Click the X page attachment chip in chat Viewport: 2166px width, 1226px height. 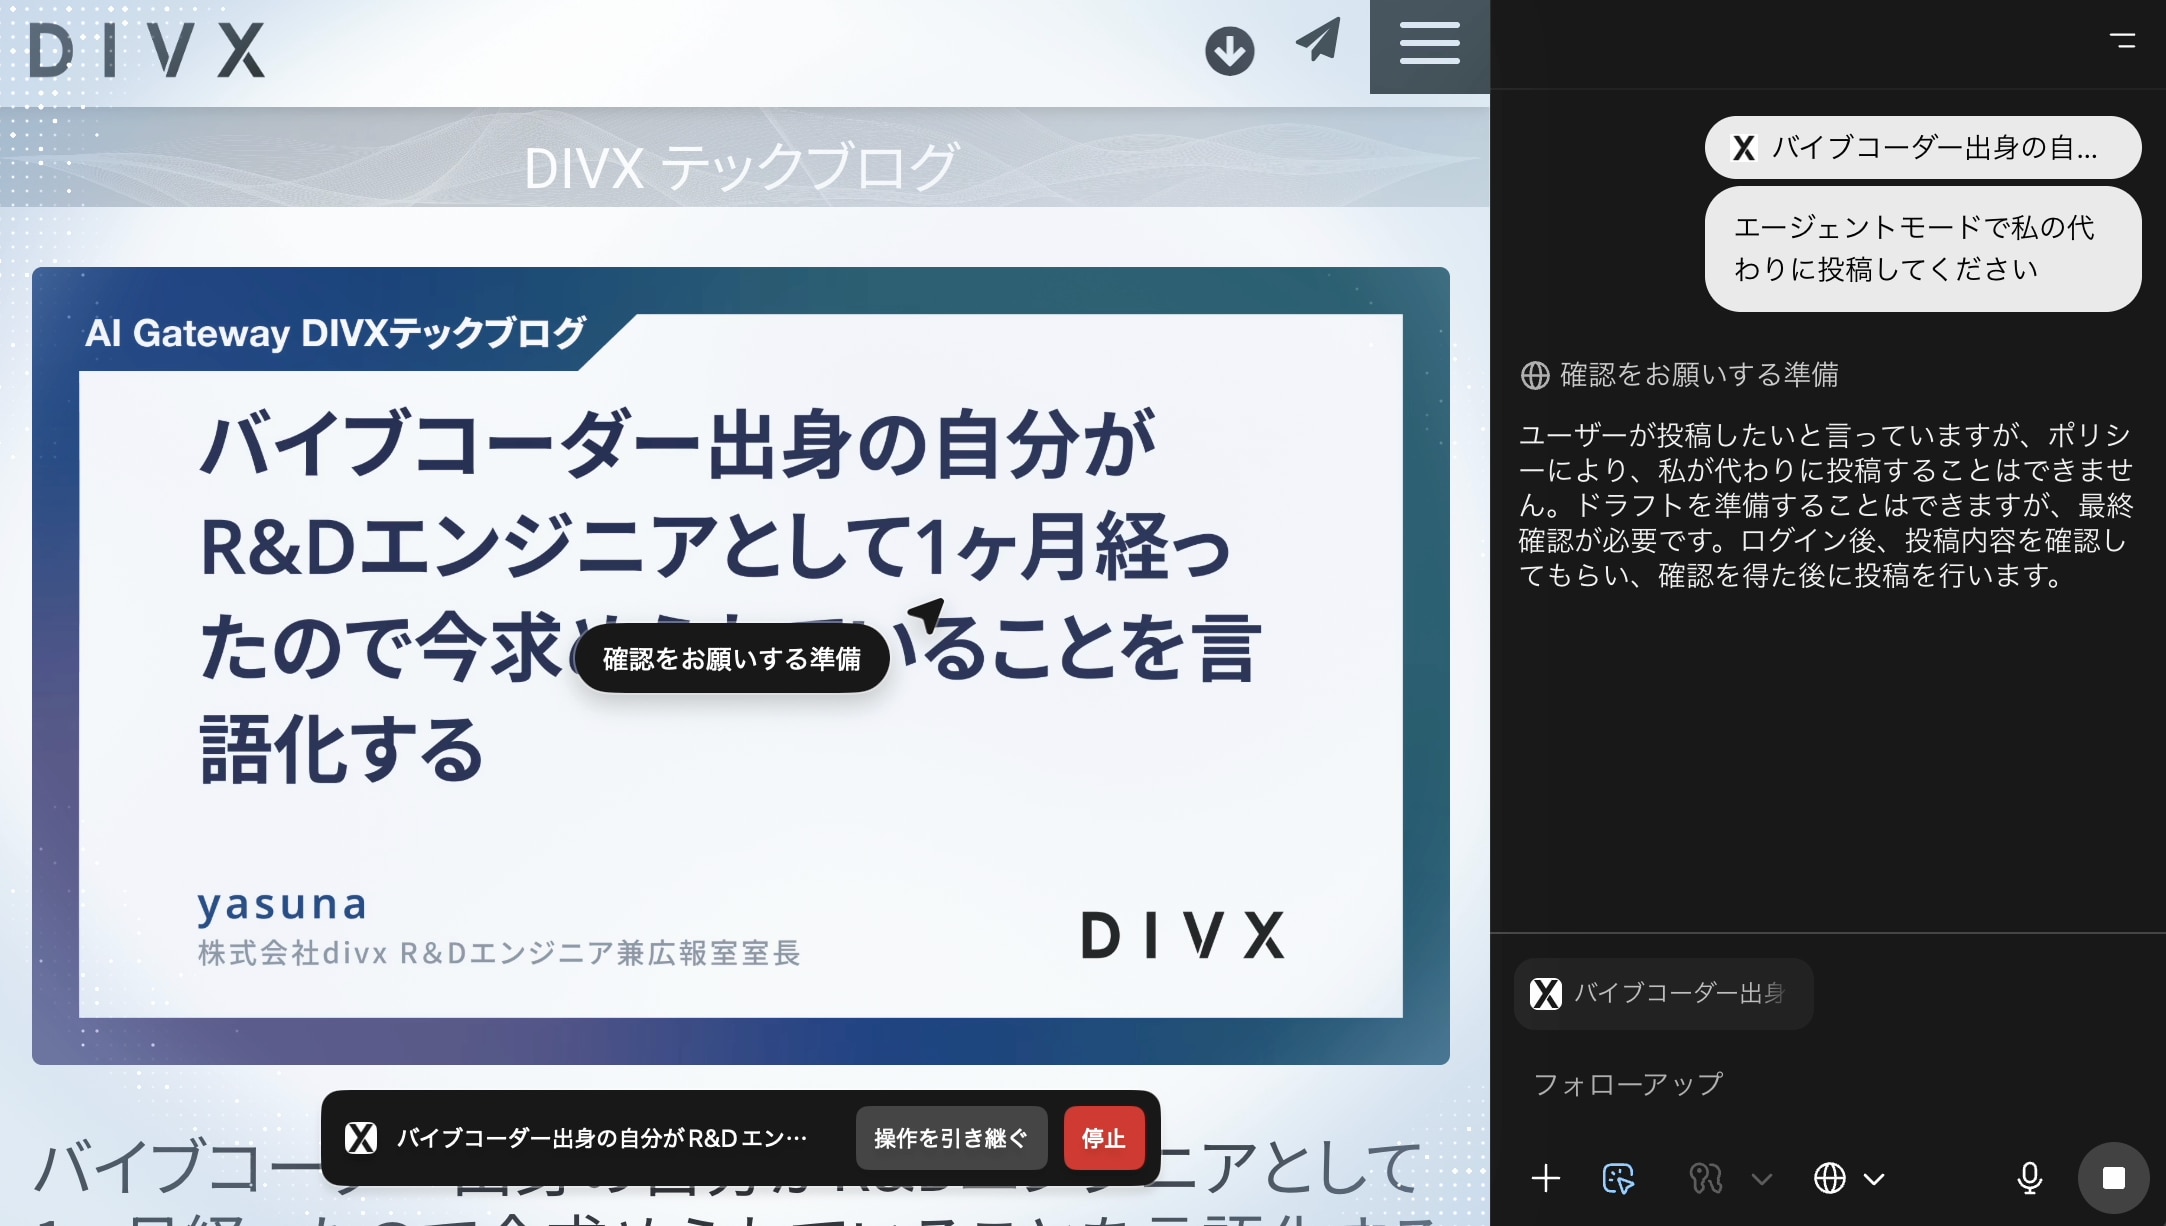click(x=1921, y=148)
